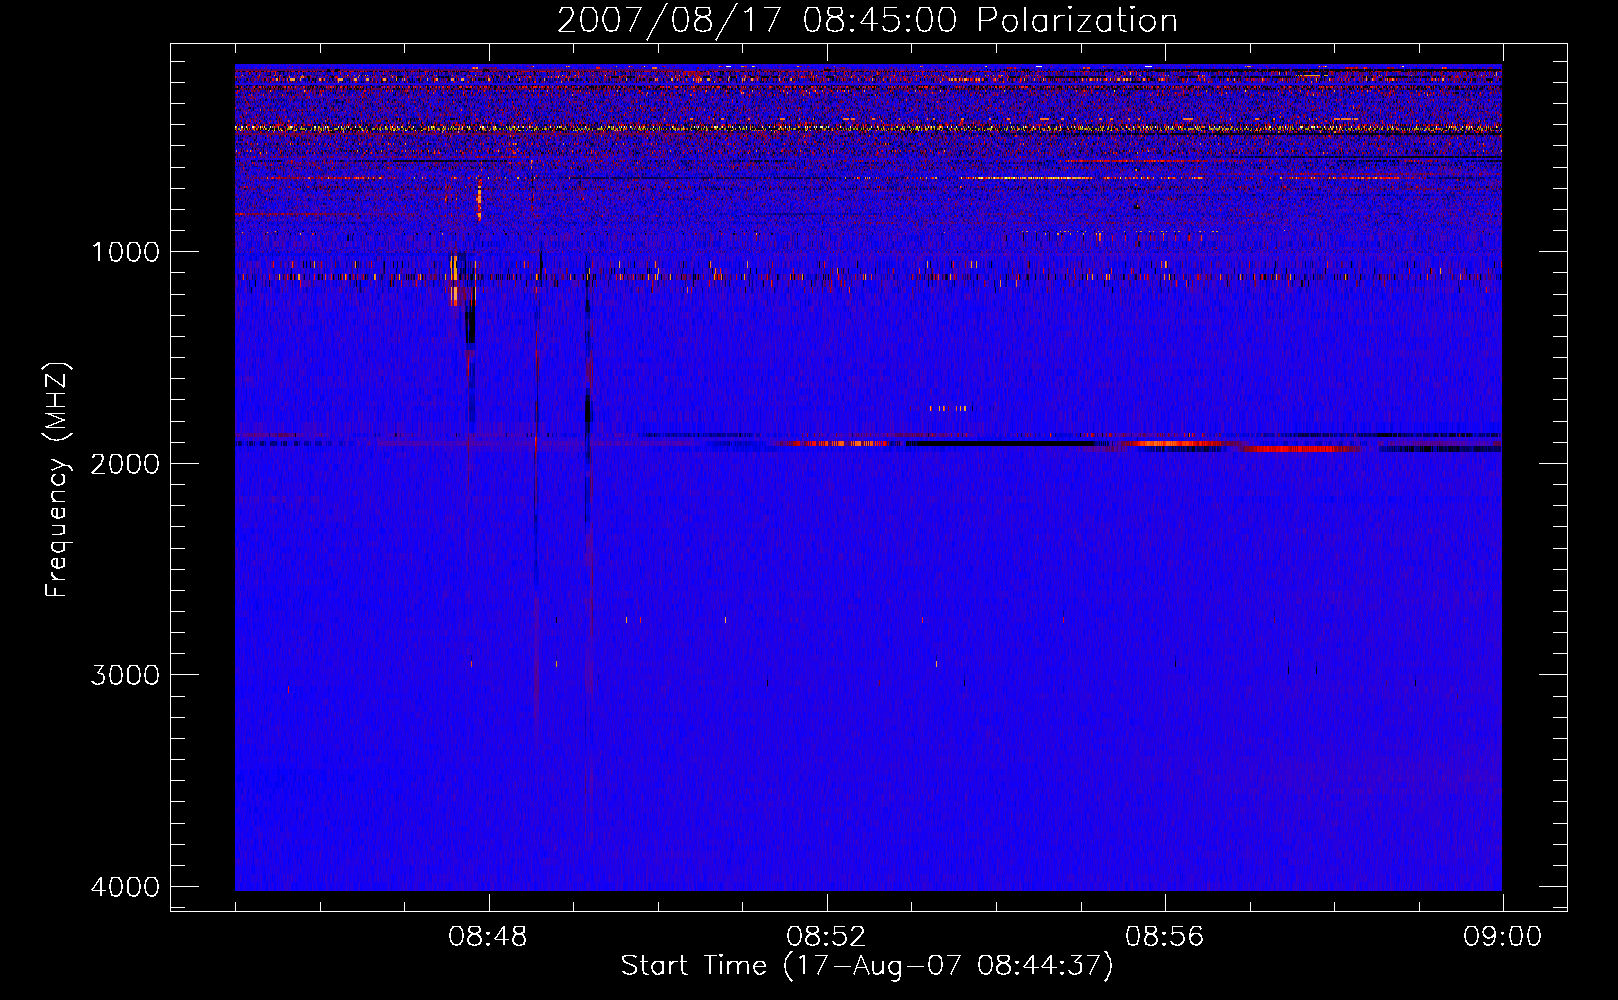Select the 'Frequency (MHZ)' y-axis label
This screenshot has width=1618, height=1000.
(57, 480)
